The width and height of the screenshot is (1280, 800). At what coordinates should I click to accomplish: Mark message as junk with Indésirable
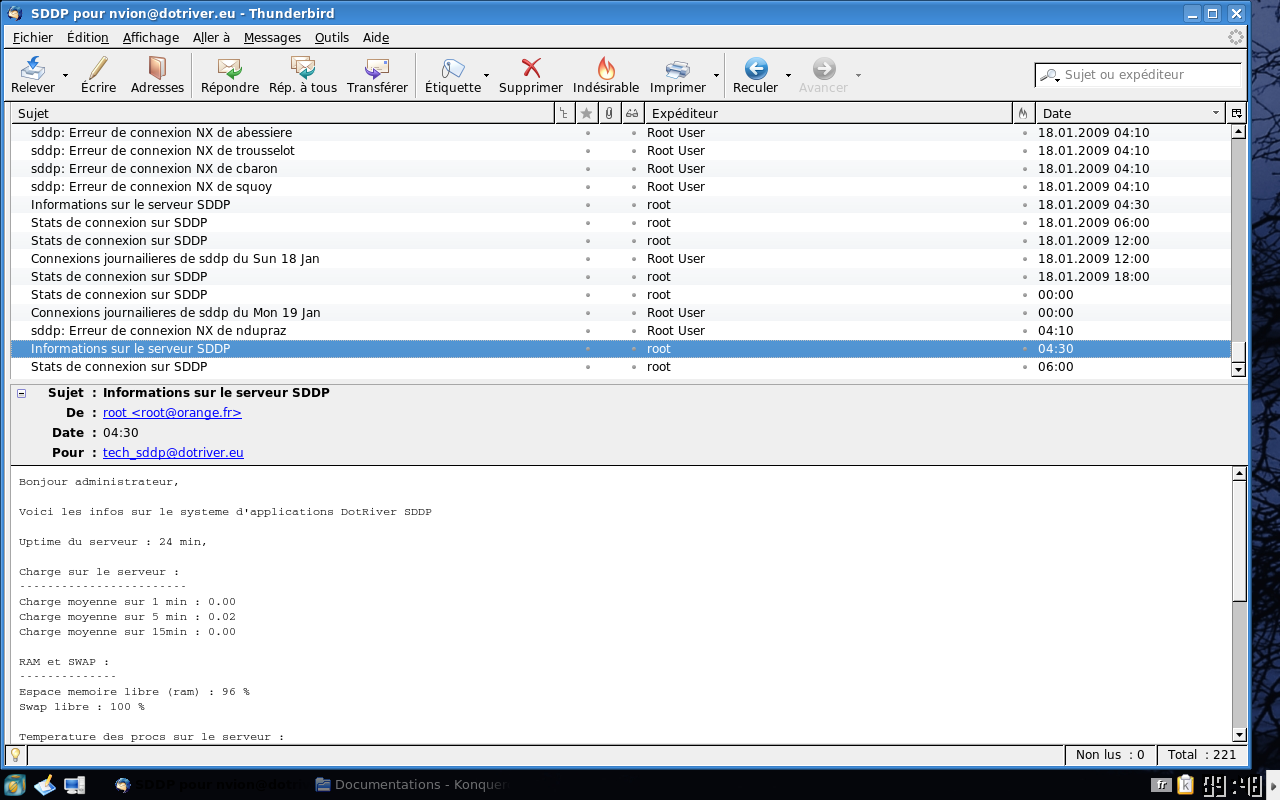606,69
